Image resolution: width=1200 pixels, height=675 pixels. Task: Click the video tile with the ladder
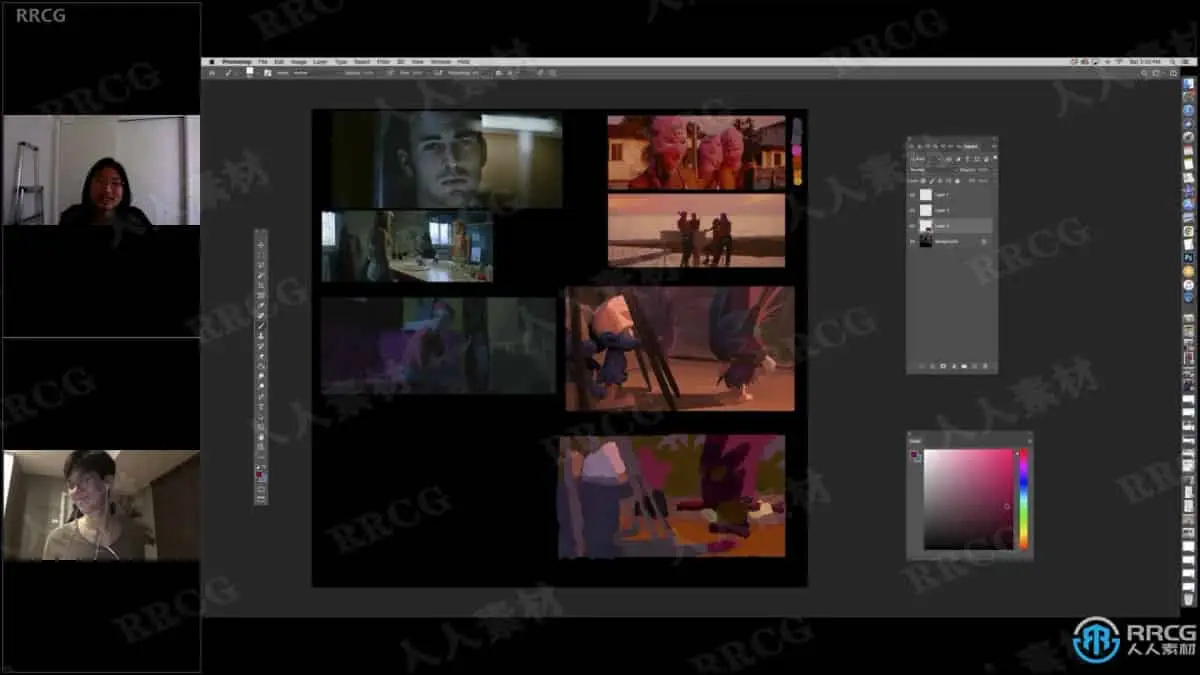coord(101,170)
